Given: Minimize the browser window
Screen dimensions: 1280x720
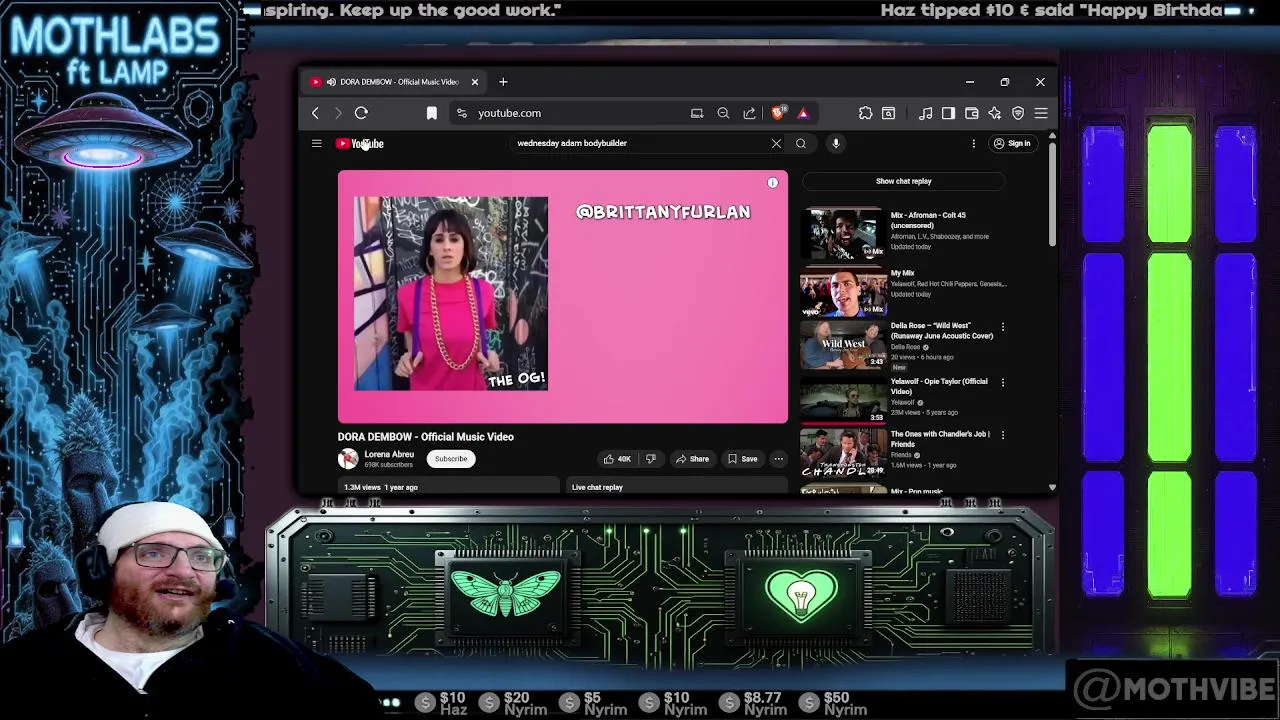Looking at the screenshot, I should pyautogui.click(x=969, y=82).
